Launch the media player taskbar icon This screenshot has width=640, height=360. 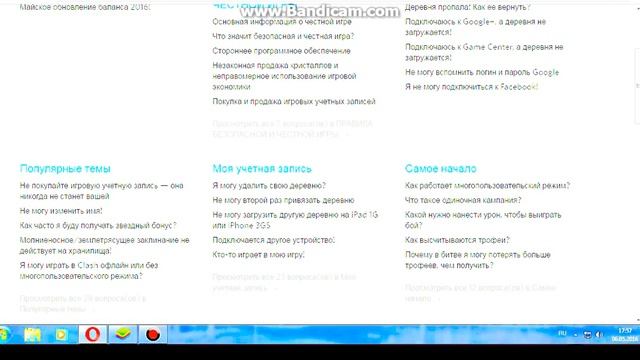(61, 335)
